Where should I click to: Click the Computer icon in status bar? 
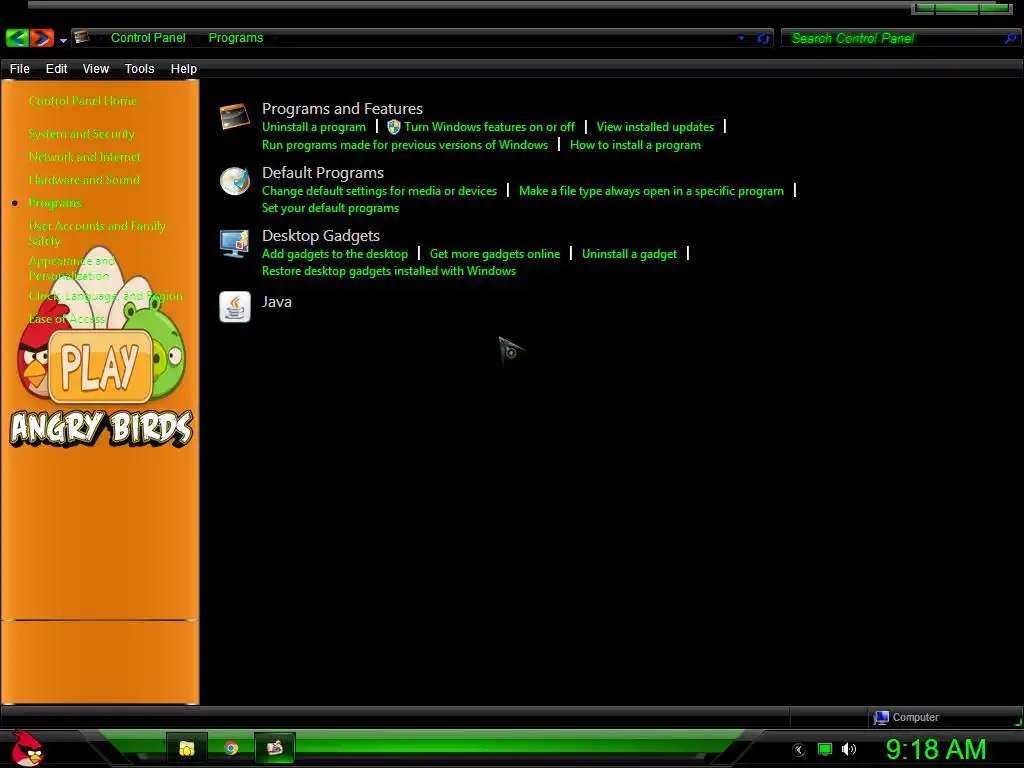(x=881, y=717)
